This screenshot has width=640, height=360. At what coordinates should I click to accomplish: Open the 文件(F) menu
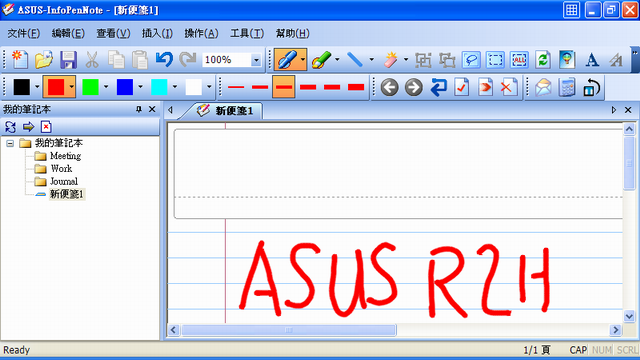click(x=23, y=33)
